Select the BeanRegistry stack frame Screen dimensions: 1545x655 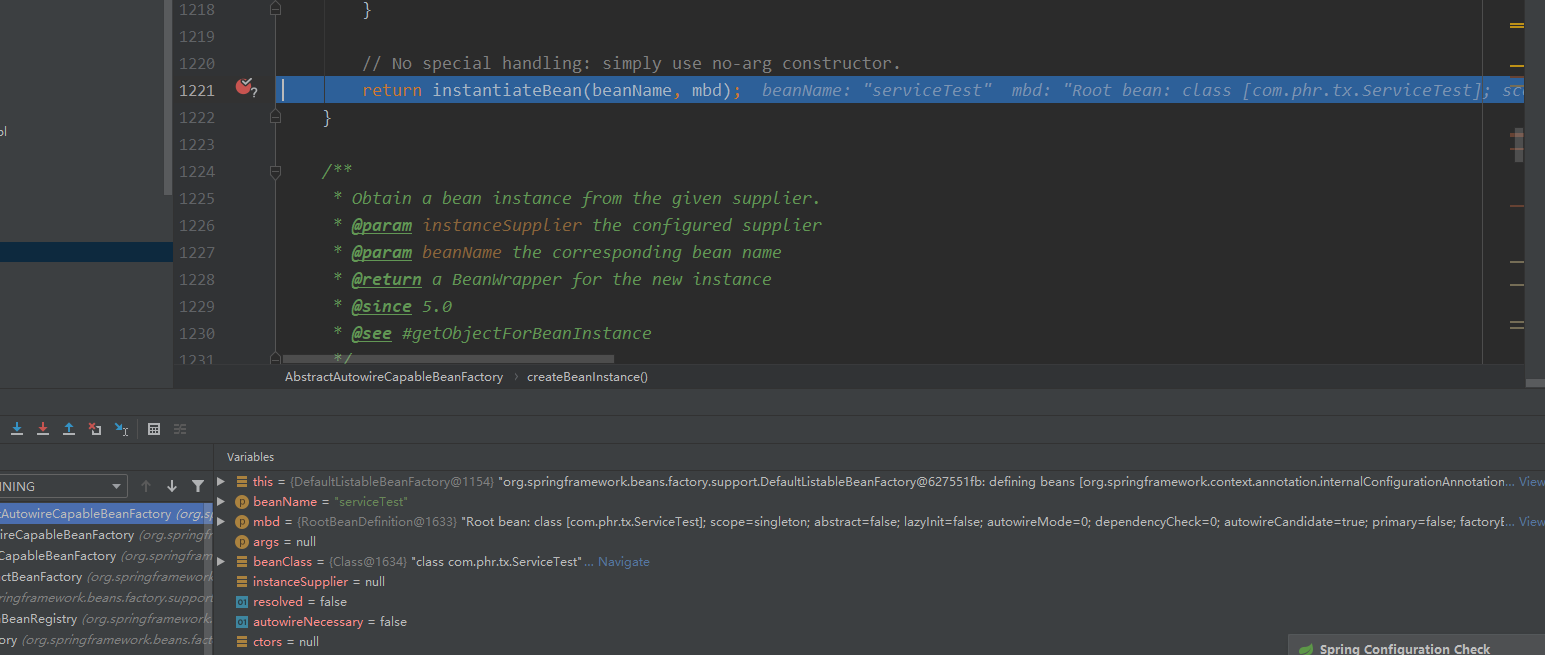pos(106,619)
